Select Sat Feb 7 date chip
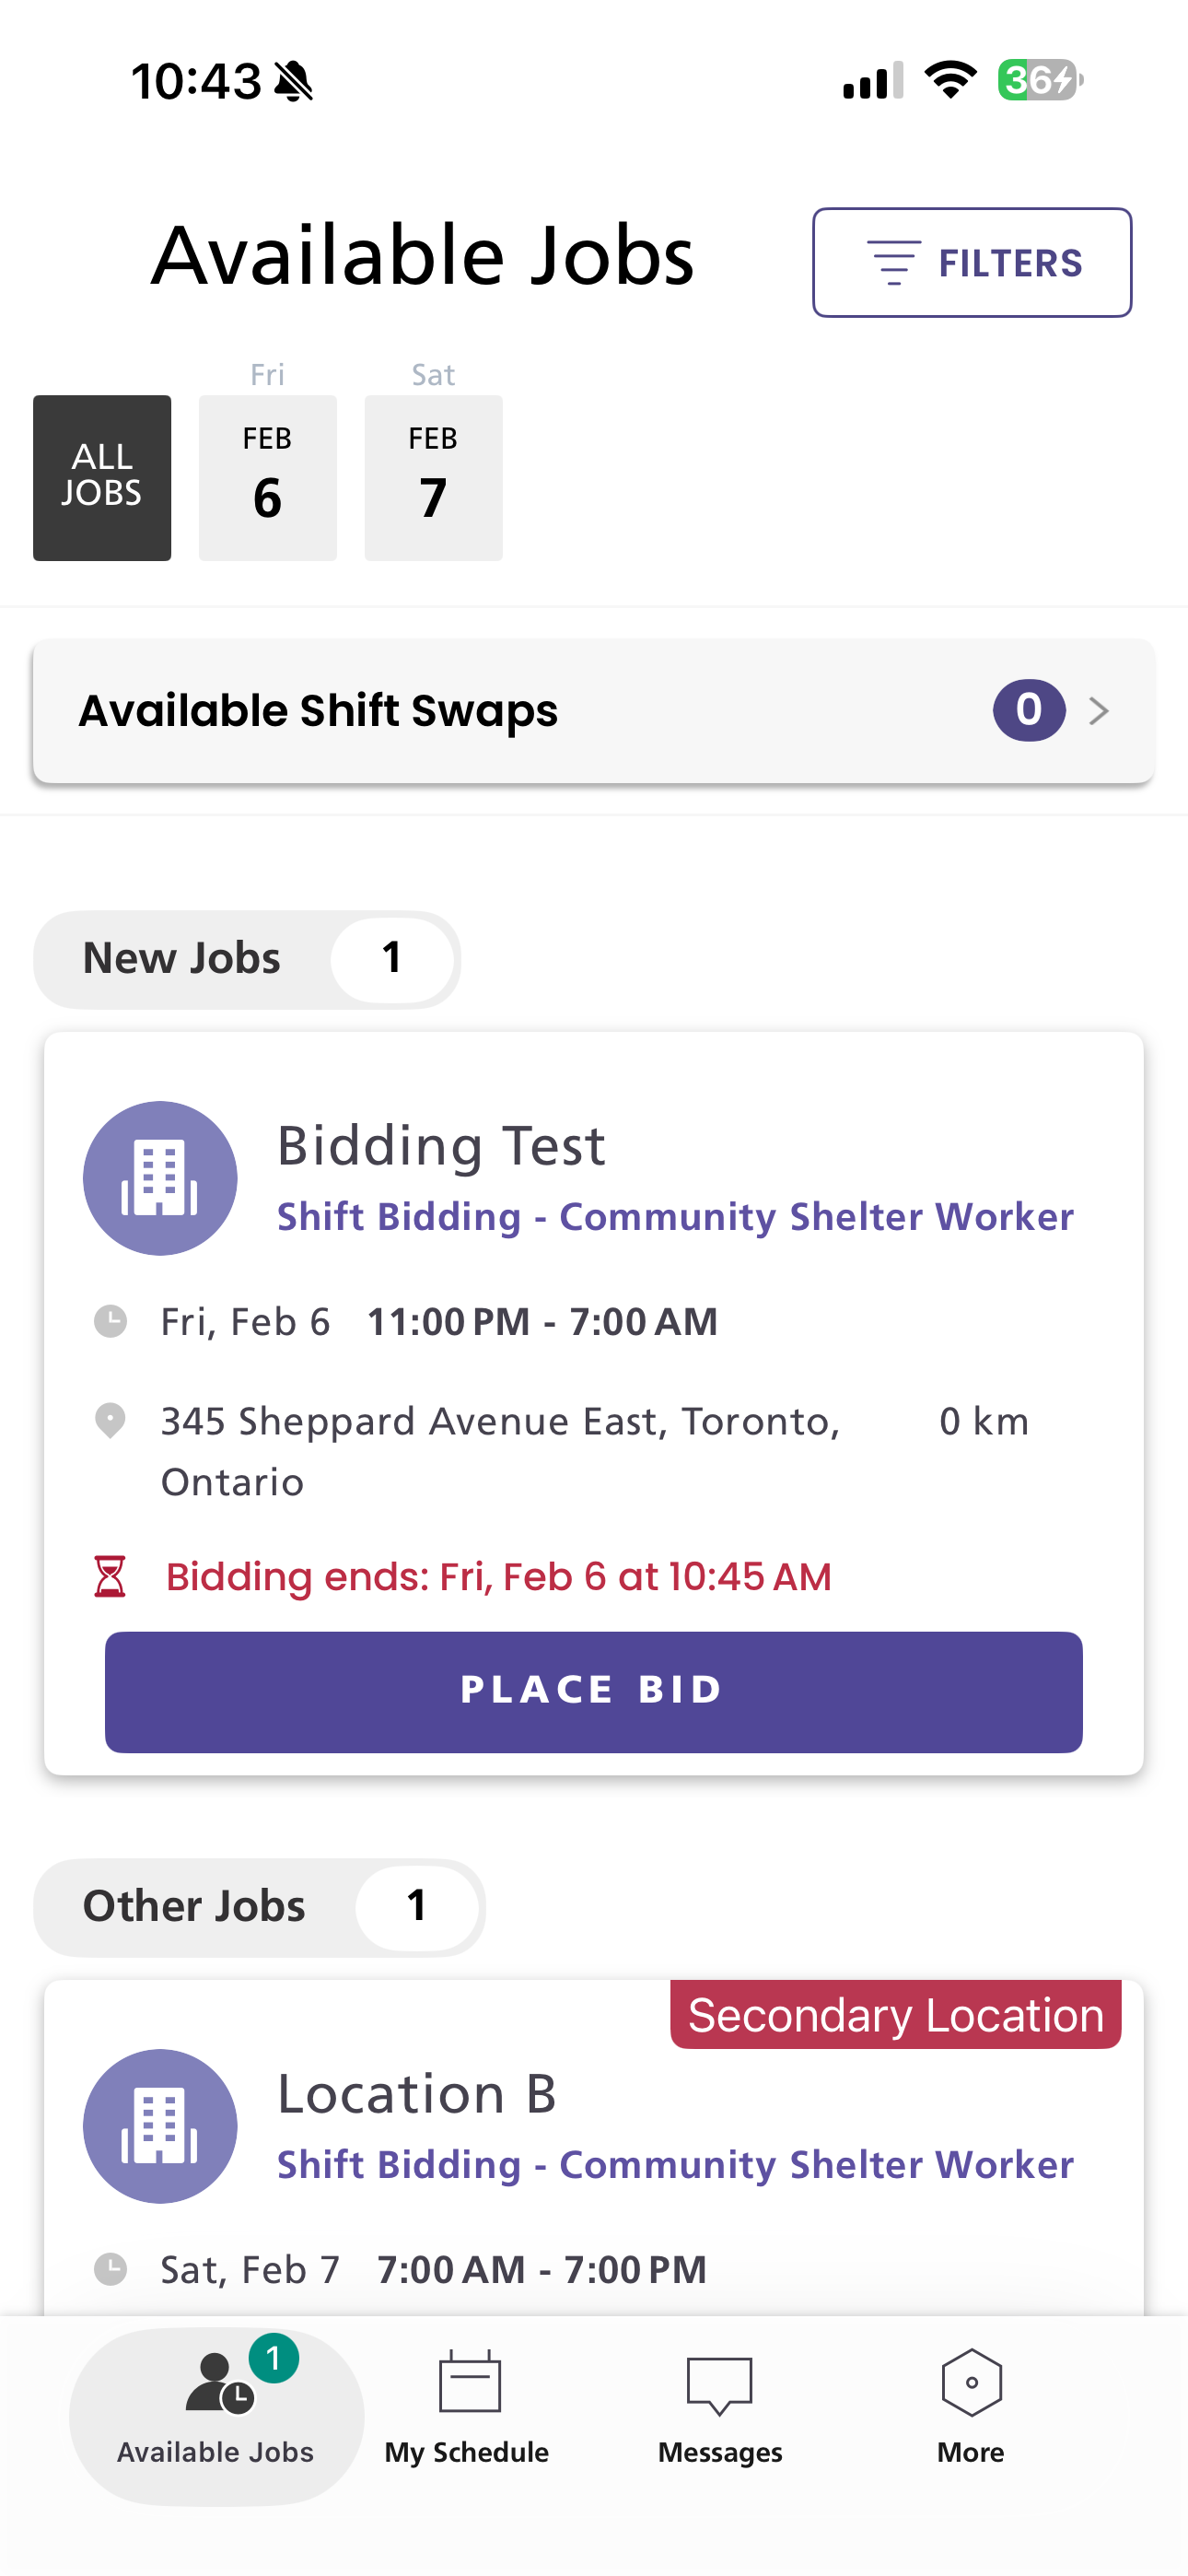Image resolution: width=1188 pixels, height=2576 pixels. (x=433, y=478)
